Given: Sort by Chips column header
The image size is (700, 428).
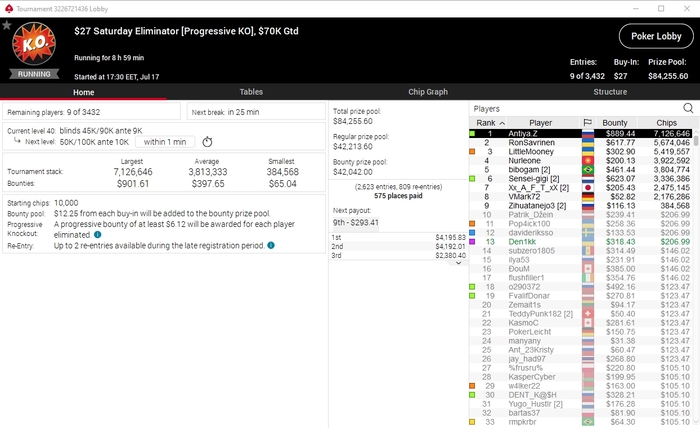Looking at the screenshot, I should tap(666, 123).
